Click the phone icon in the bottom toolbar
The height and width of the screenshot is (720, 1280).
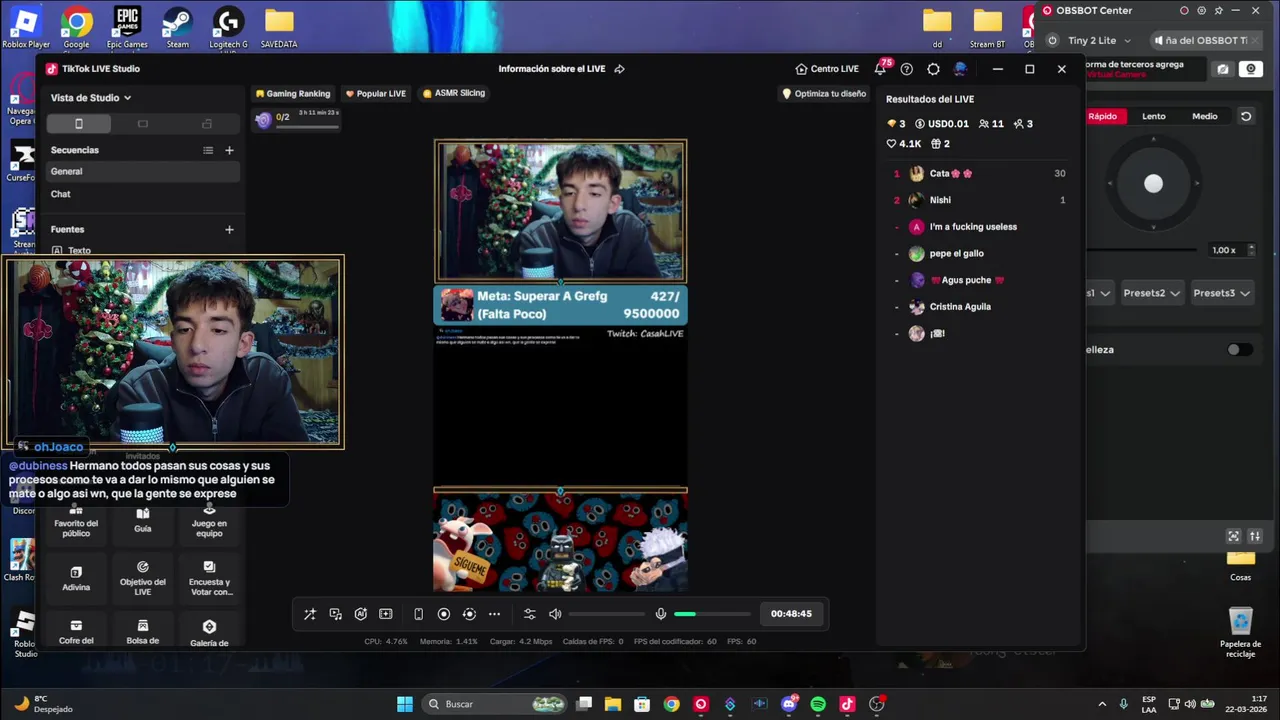(x=419, y=614)
